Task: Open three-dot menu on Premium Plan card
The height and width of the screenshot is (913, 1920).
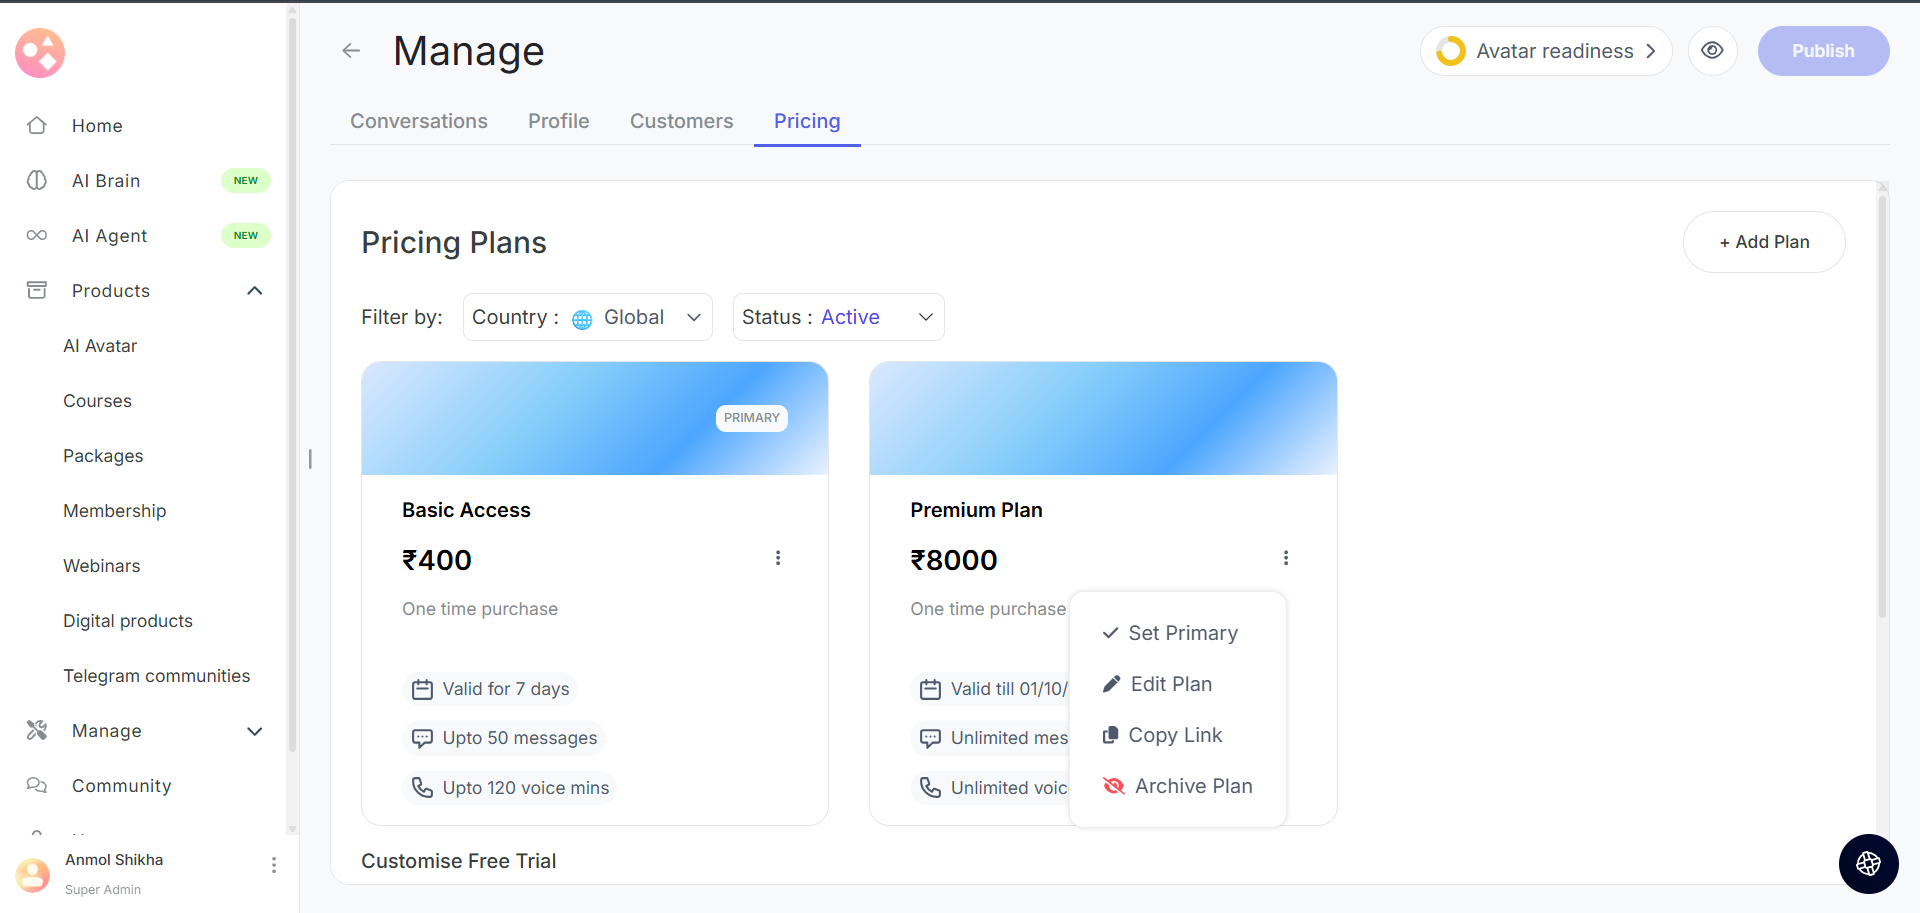Action: (1286, 558)
